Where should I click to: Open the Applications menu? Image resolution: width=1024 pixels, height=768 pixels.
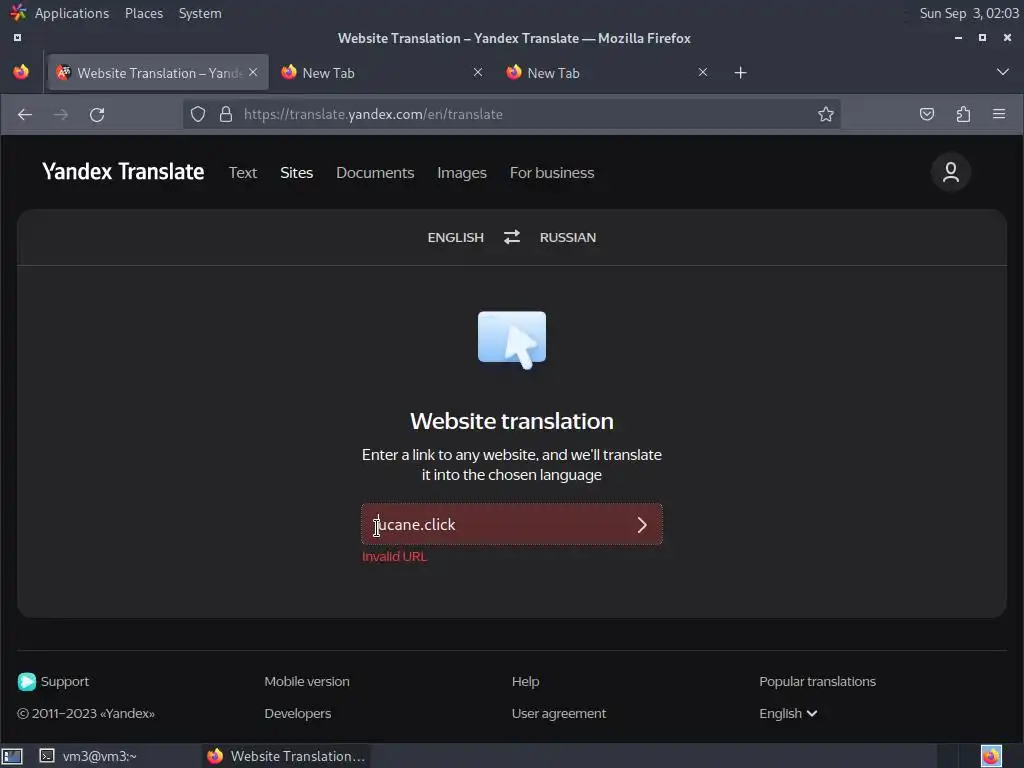point(72,13)
